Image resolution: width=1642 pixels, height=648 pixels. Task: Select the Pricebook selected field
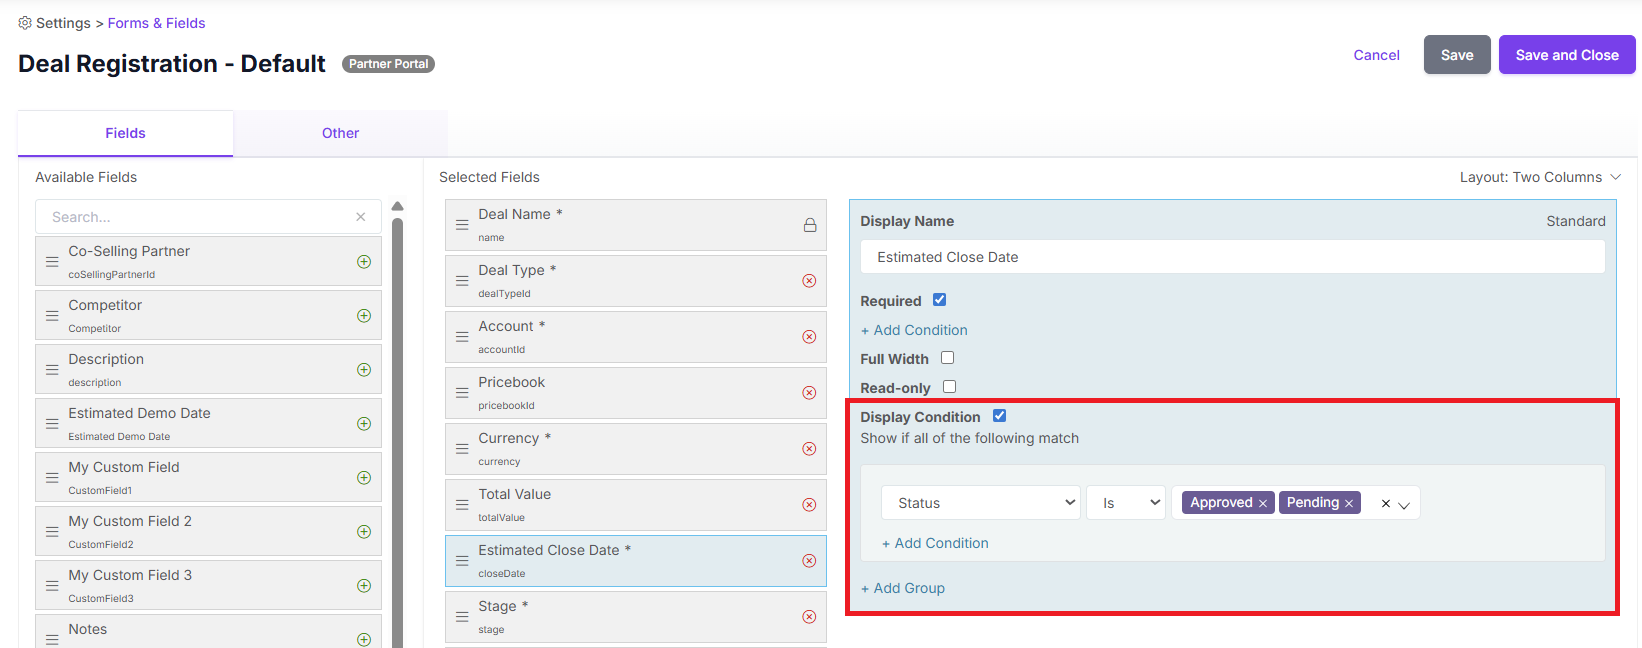pos(636,393)
